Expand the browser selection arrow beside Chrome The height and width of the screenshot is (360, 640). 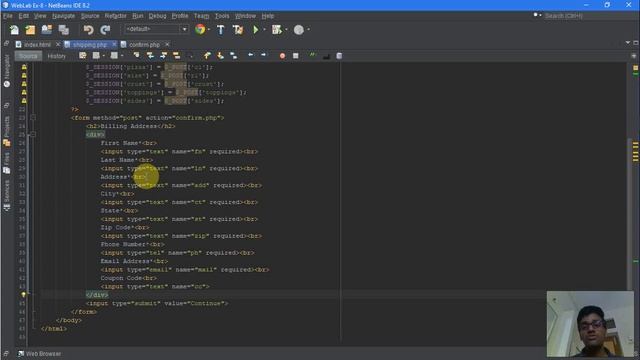click(x=209, y=29)
